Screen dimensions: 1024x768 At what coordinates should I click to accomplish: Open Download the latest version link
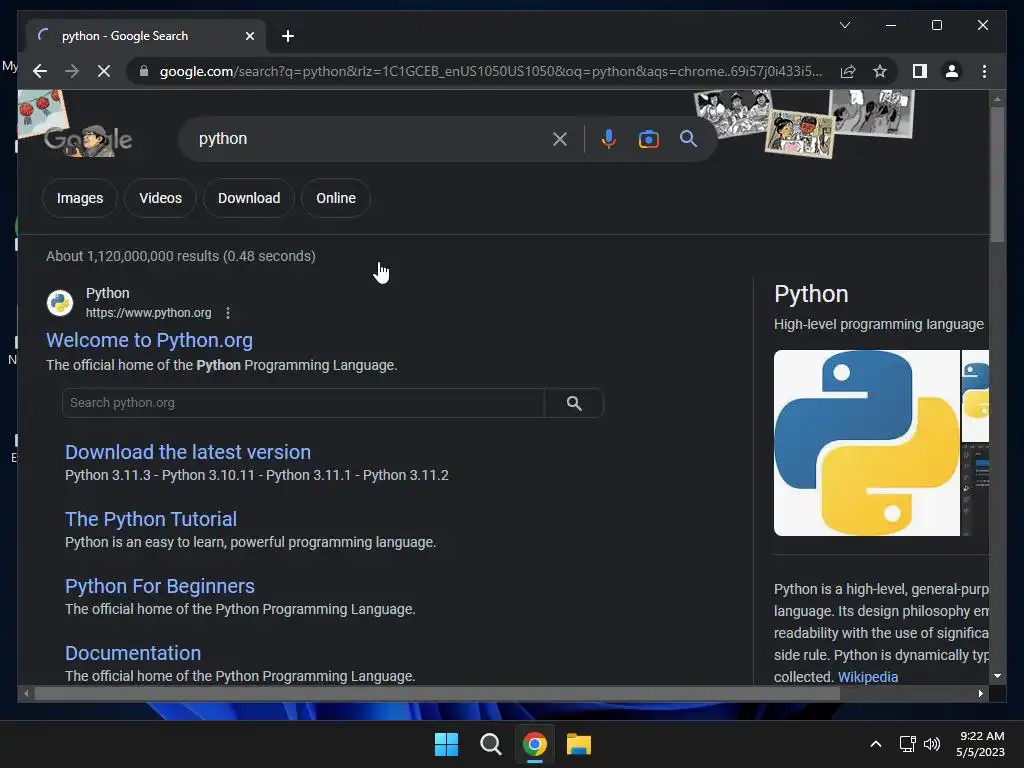click(188, 452)
